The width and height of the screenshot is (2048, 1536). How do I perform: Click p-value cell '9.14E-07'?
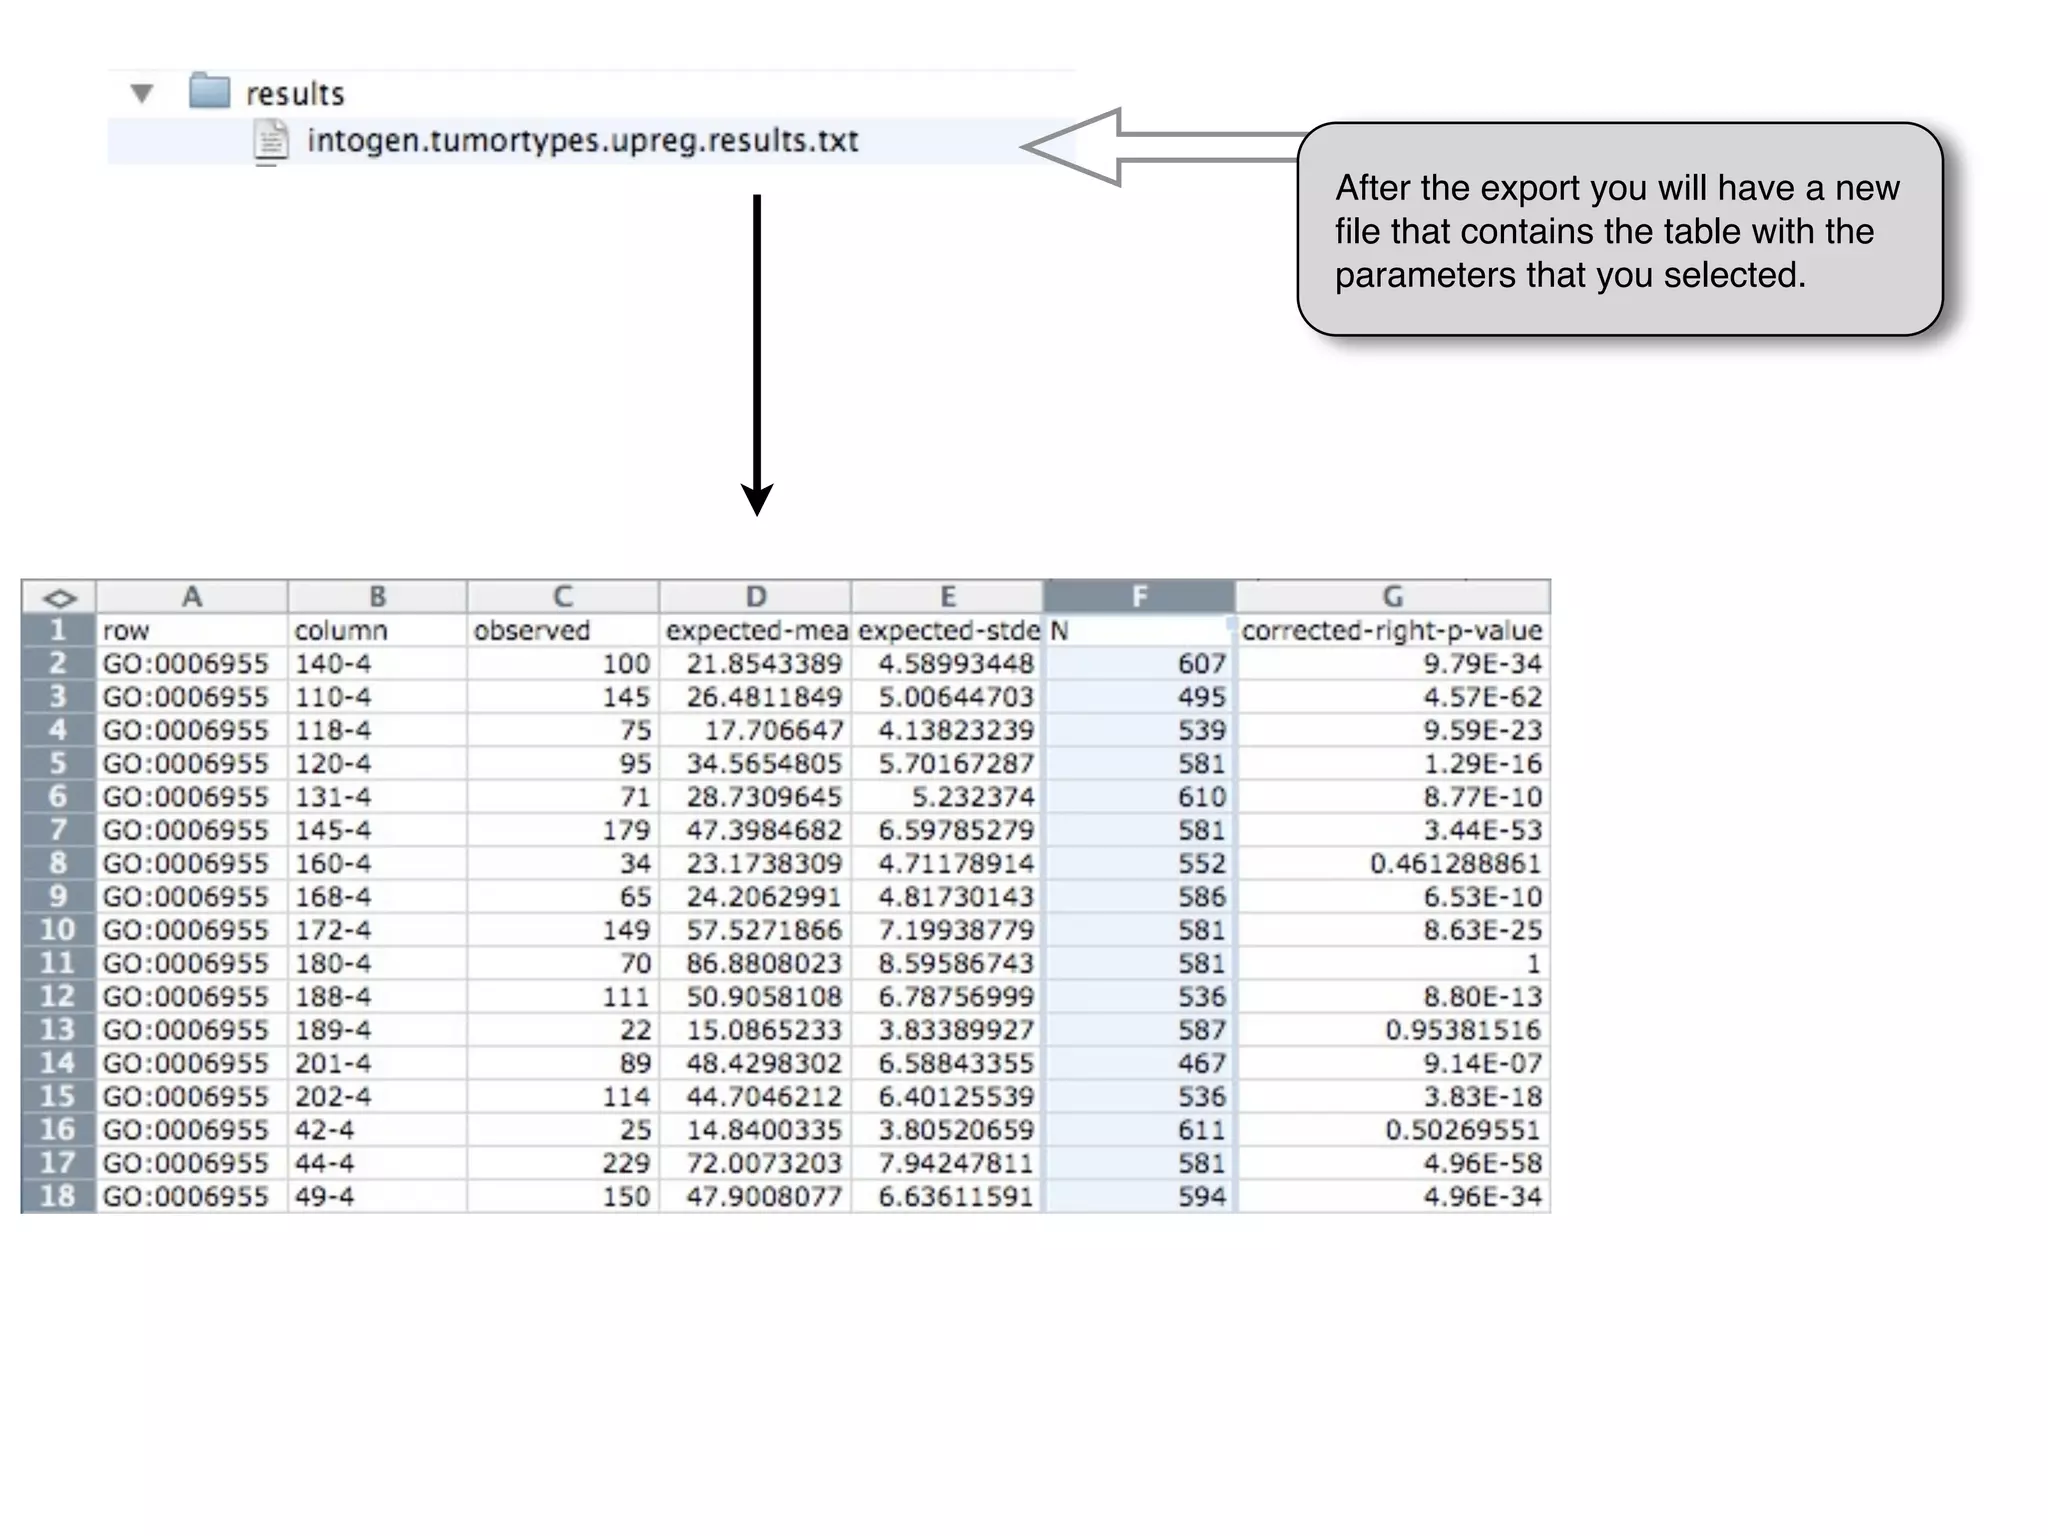(1393, 1063)
